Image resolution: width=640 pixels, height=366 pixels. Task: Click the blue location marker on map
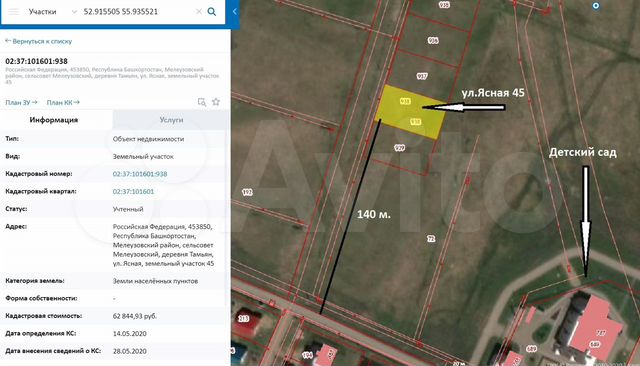pyautogui.click(x=596, y=6)
